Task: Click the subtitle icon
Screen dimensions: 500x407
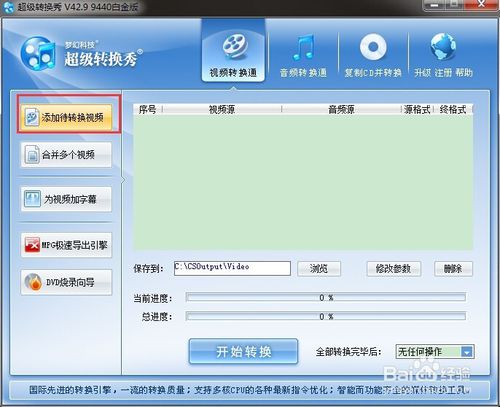Action: 32,199
